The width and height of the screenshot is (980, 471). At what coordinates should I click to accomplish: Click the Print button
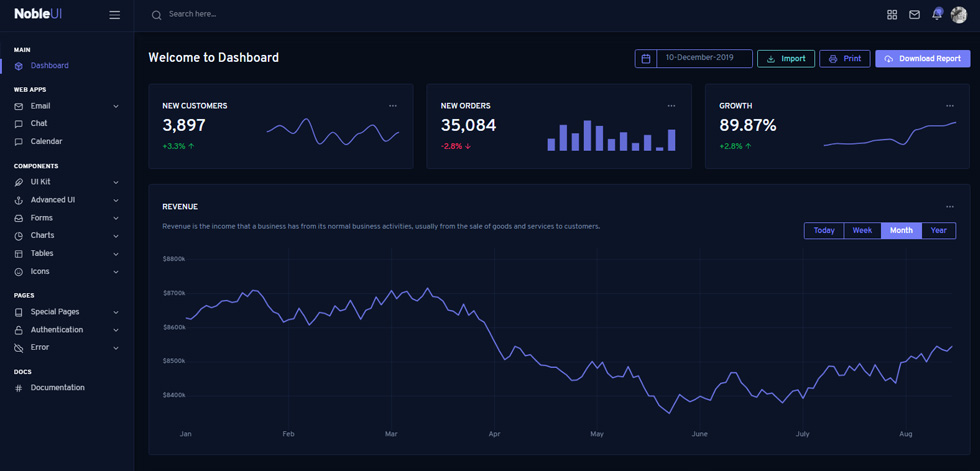tap(845, 59)
